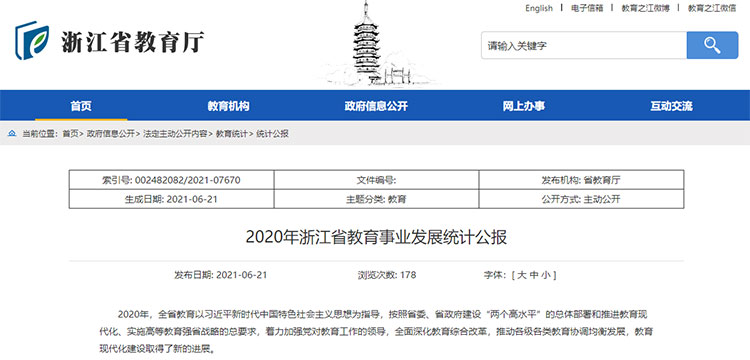
Task: Open the 电子信箱 link
Action: tap(587, 8)
